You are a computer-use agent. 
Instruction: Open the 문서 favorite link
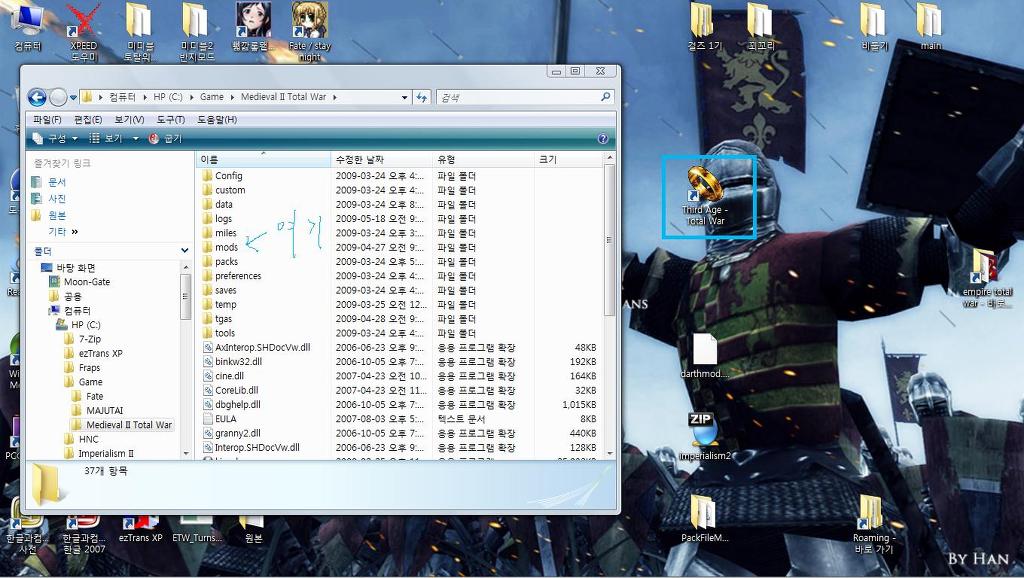57,182
